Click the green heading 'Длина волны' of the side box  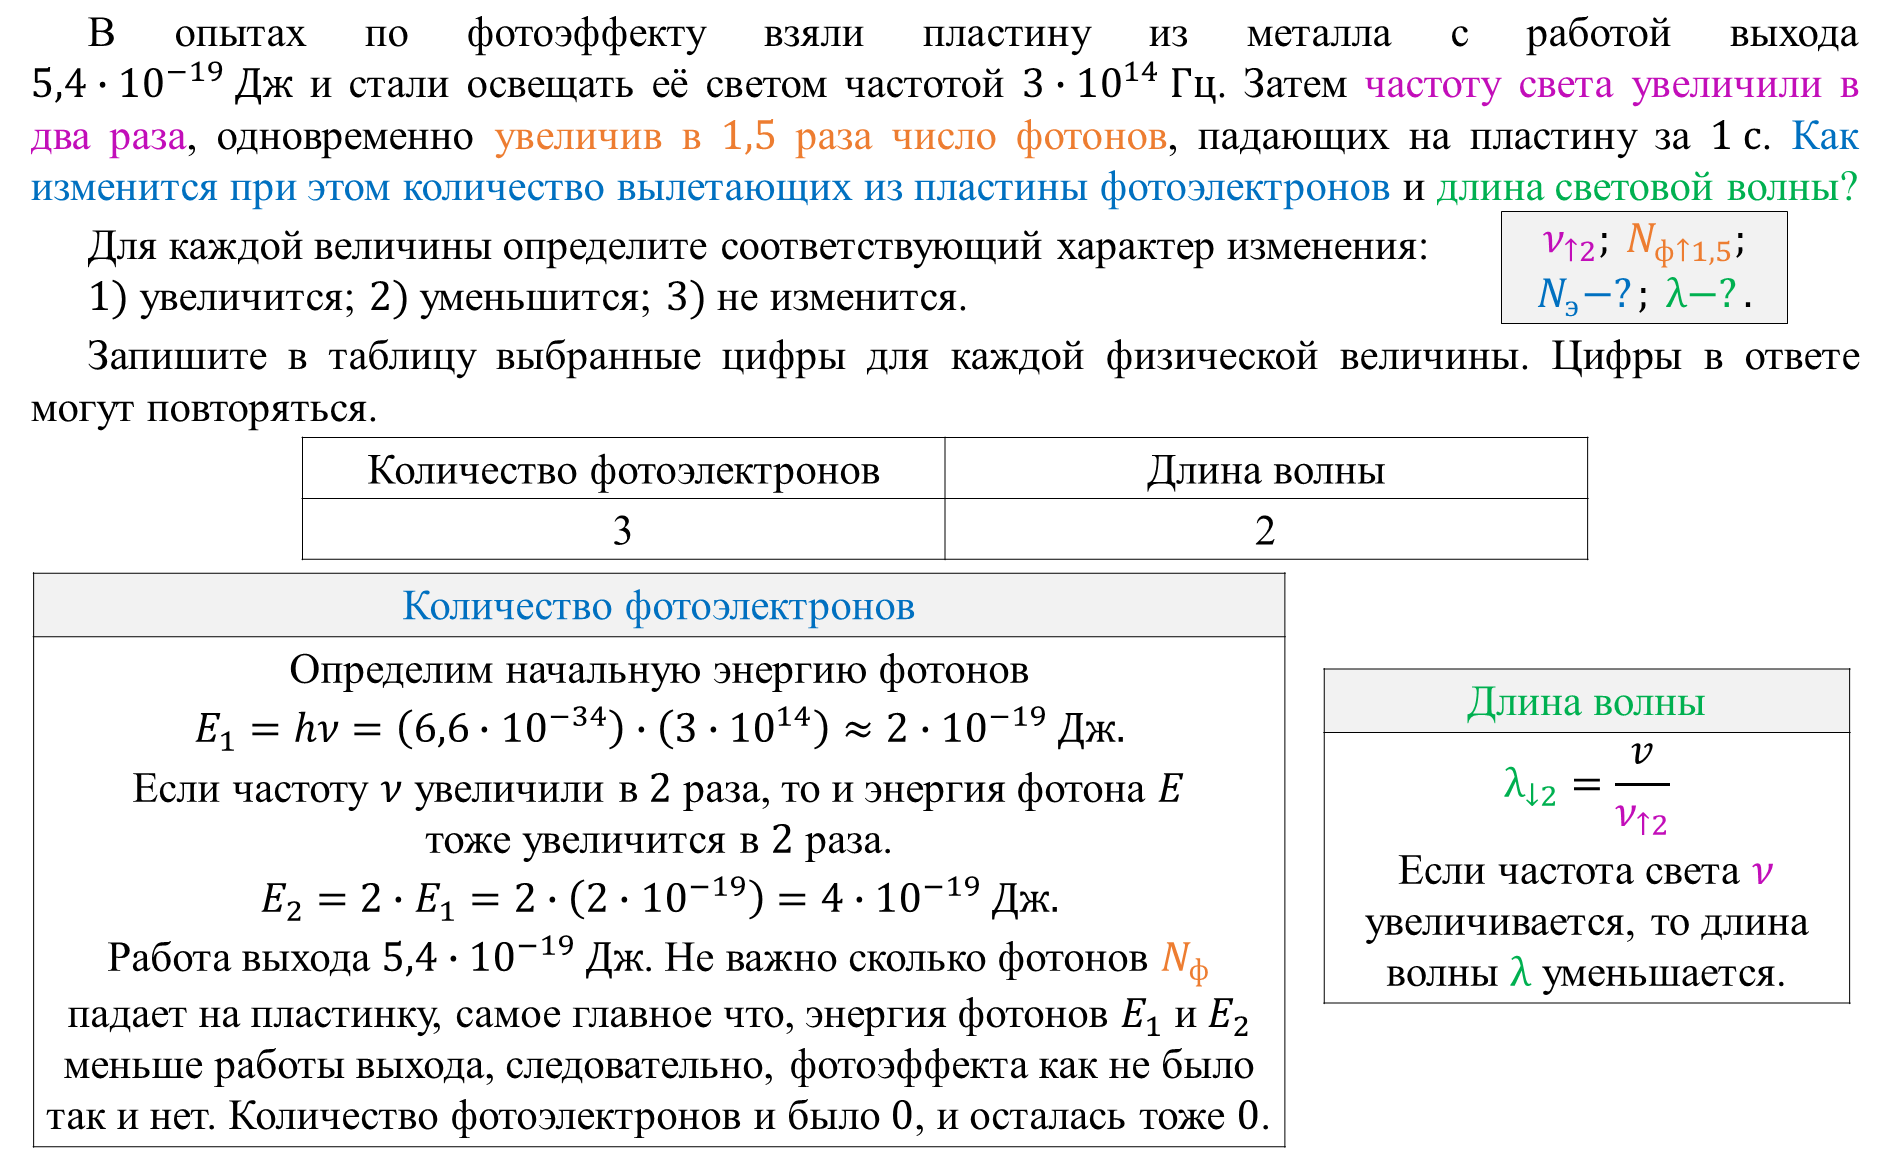click(x=1586, y=702)
